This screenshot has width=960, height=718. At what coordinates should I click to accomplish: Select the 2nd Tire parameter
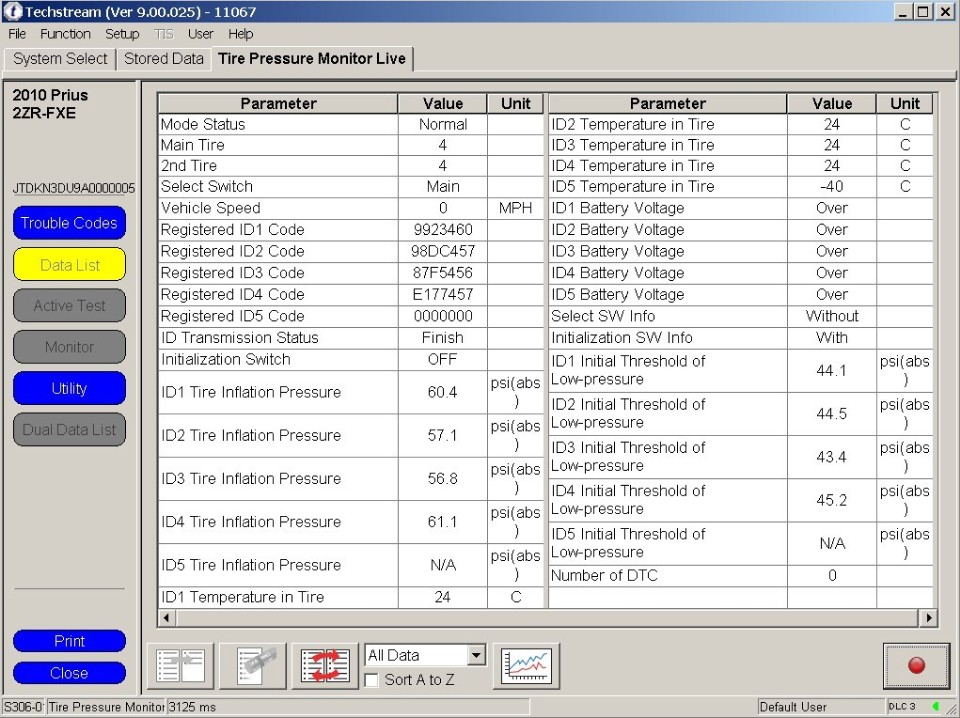point(350,166)
